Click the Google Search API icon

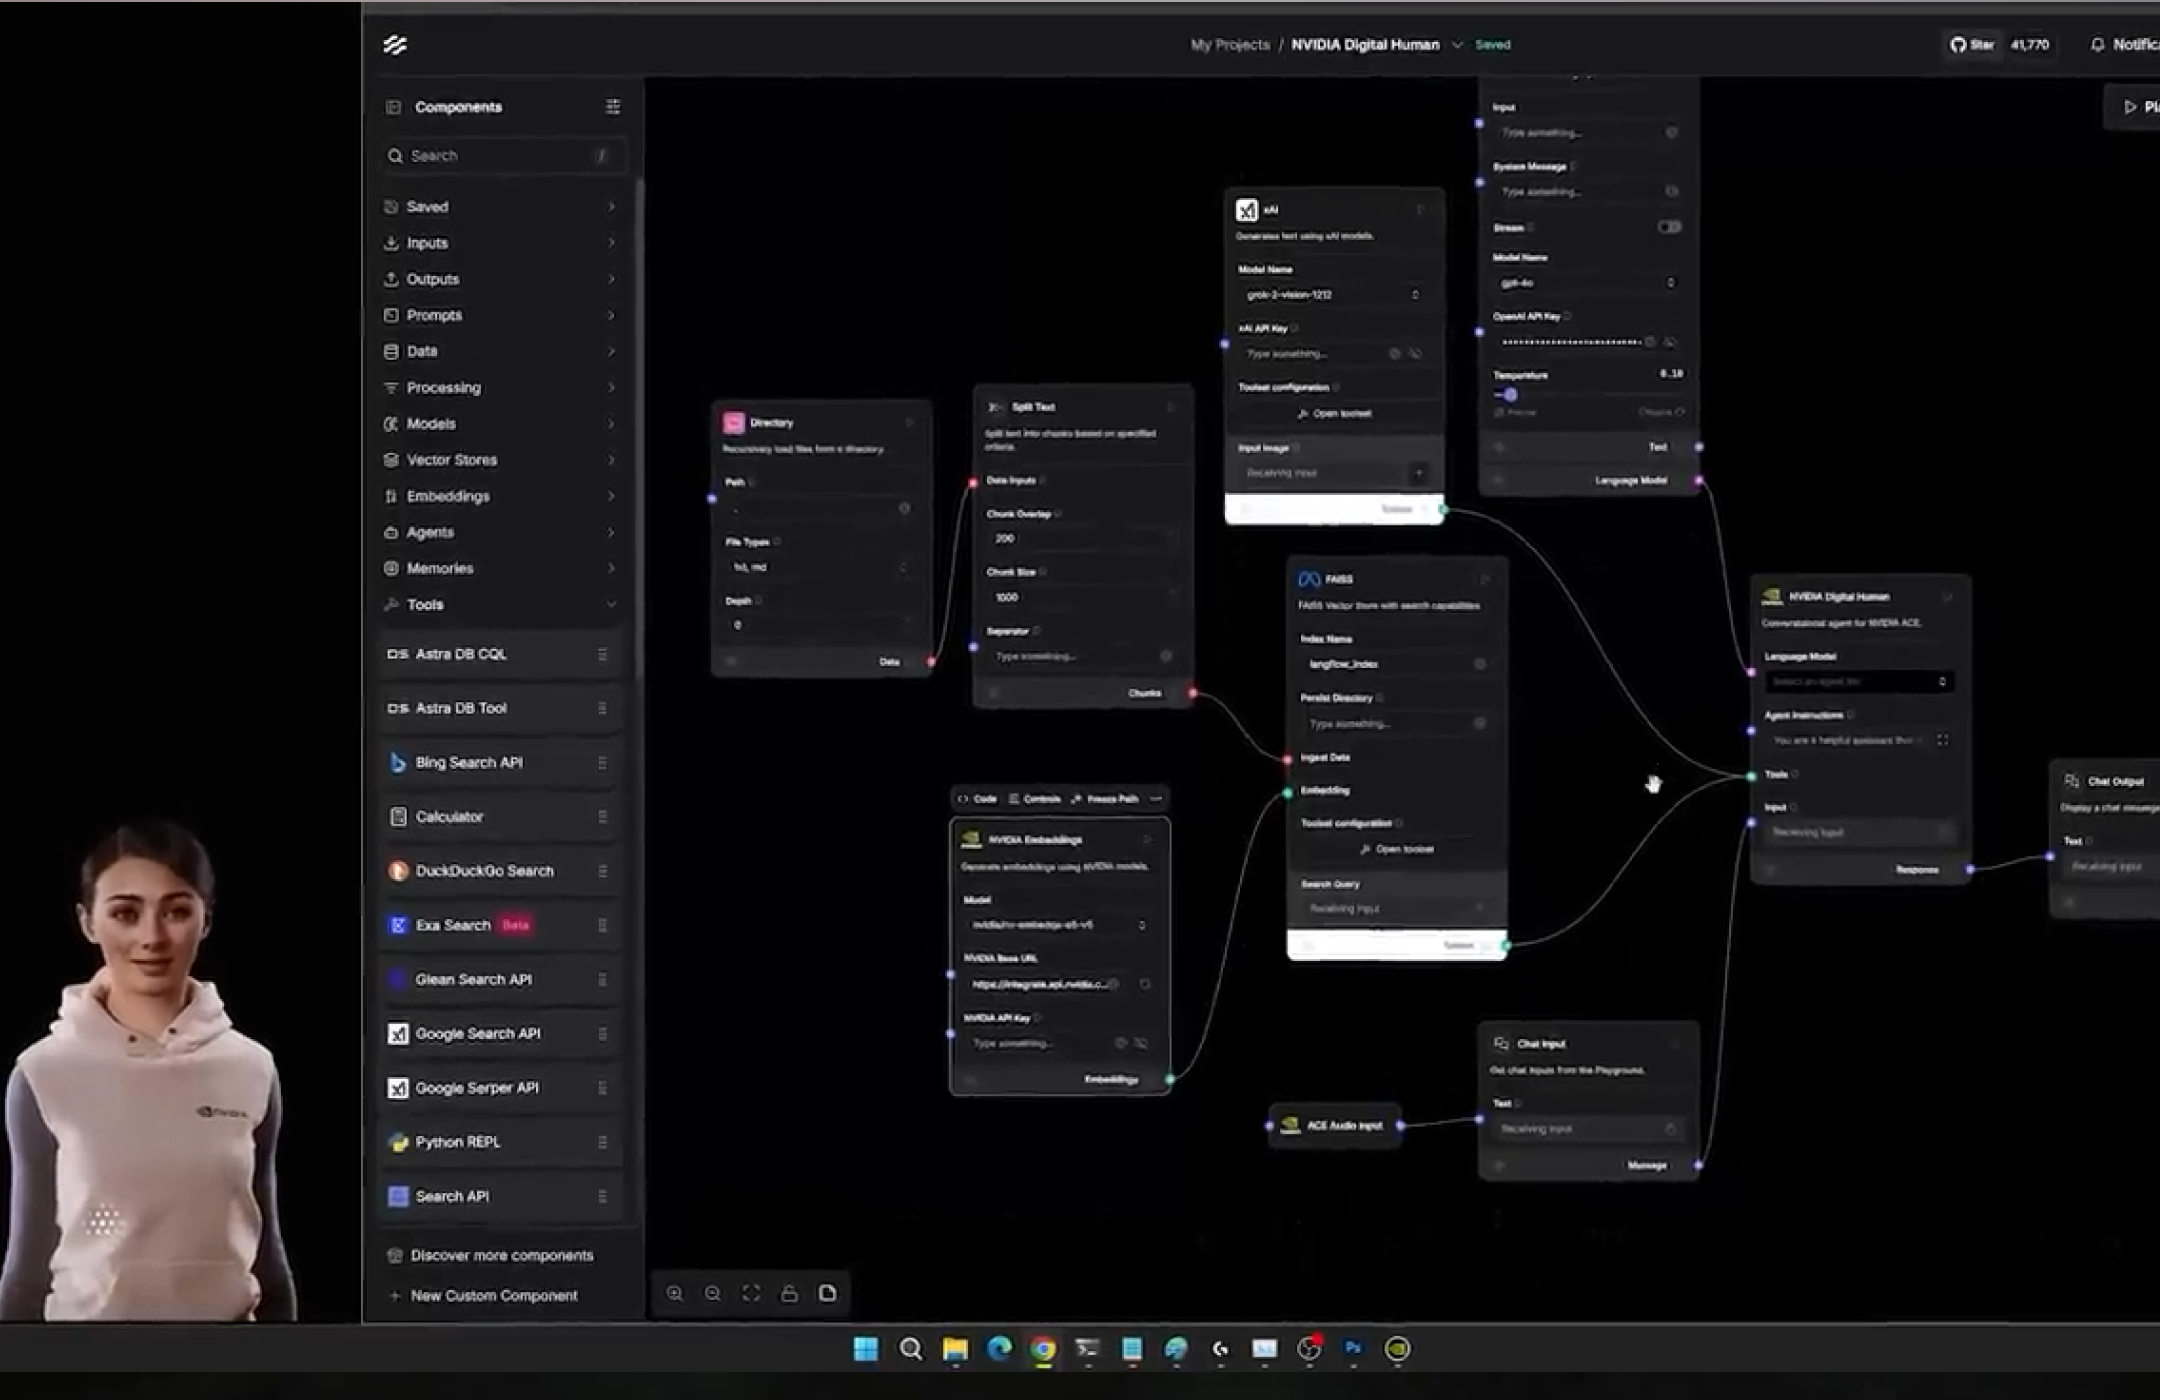pyautogui.click(x=398, y=1034)
